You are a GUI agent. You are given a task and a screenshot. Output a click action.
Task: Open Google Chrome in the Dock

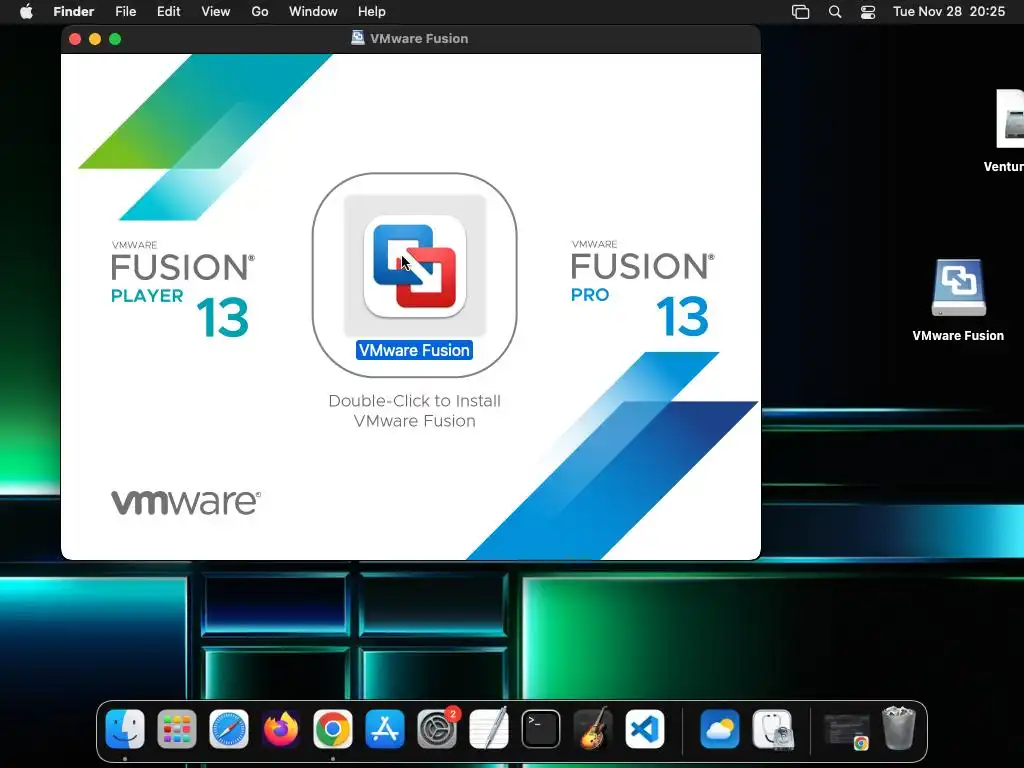[332, 729]
